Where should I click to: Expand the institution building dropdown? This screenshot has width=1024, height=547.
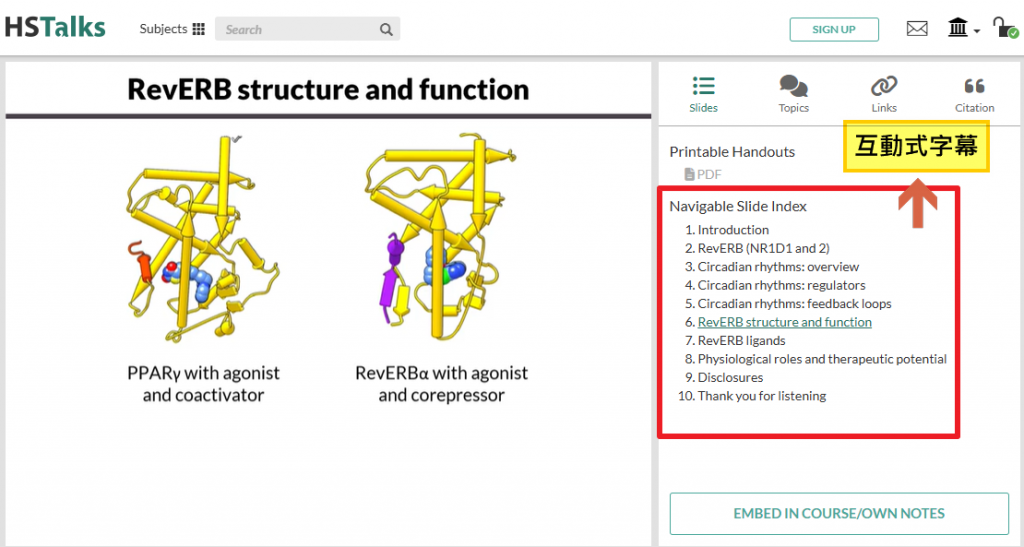963,29
